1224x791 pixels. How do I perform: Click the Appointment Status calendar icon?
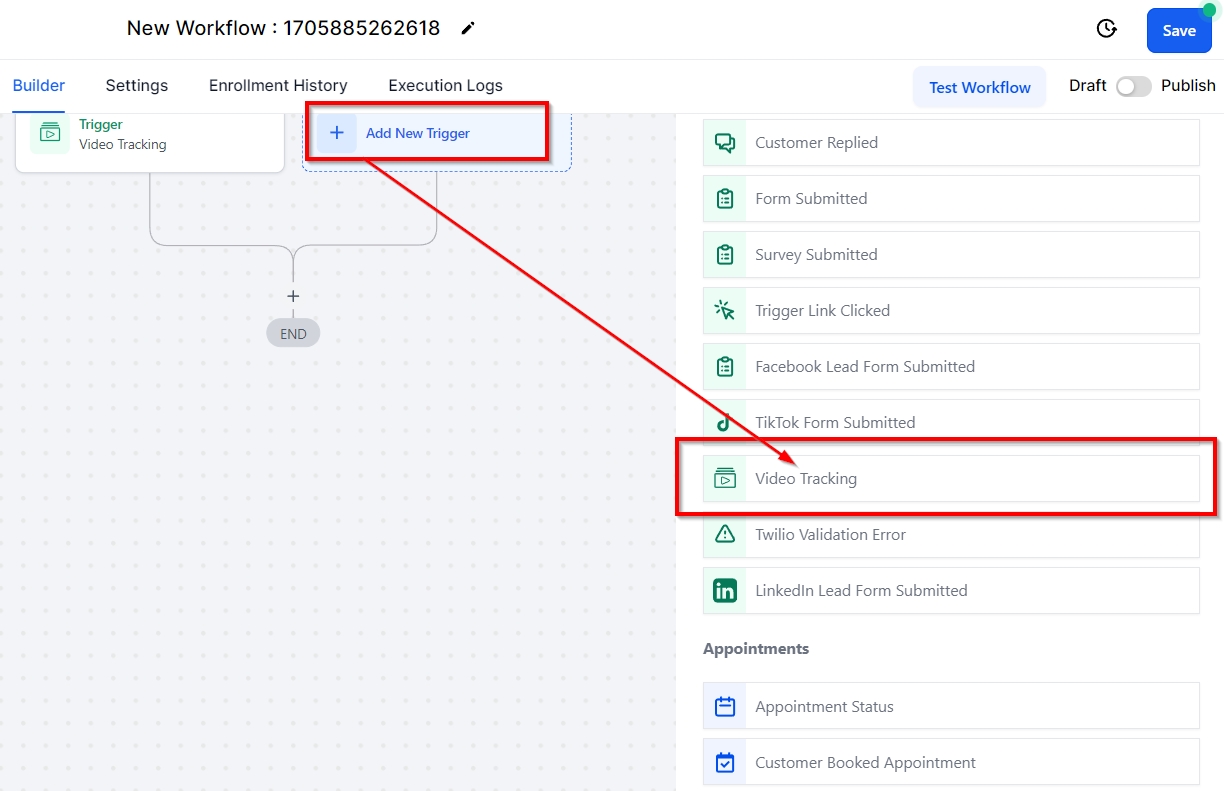725,707
